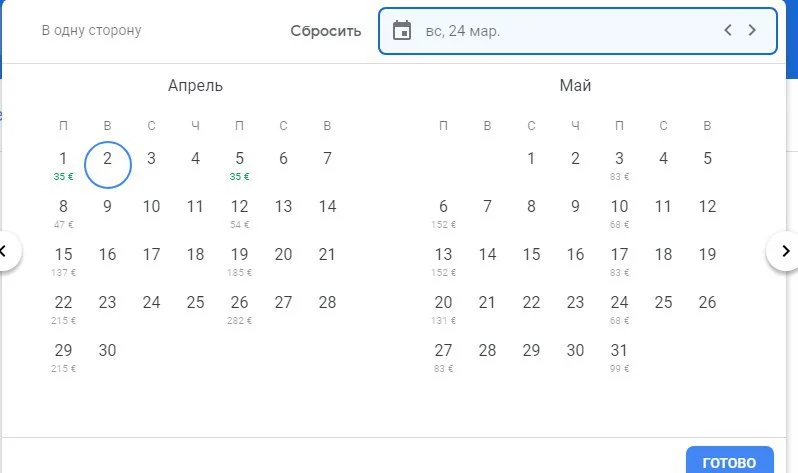Choose April 5 with the 35 € fare
This screenshot has width=798, height=473.
(240, 163)
